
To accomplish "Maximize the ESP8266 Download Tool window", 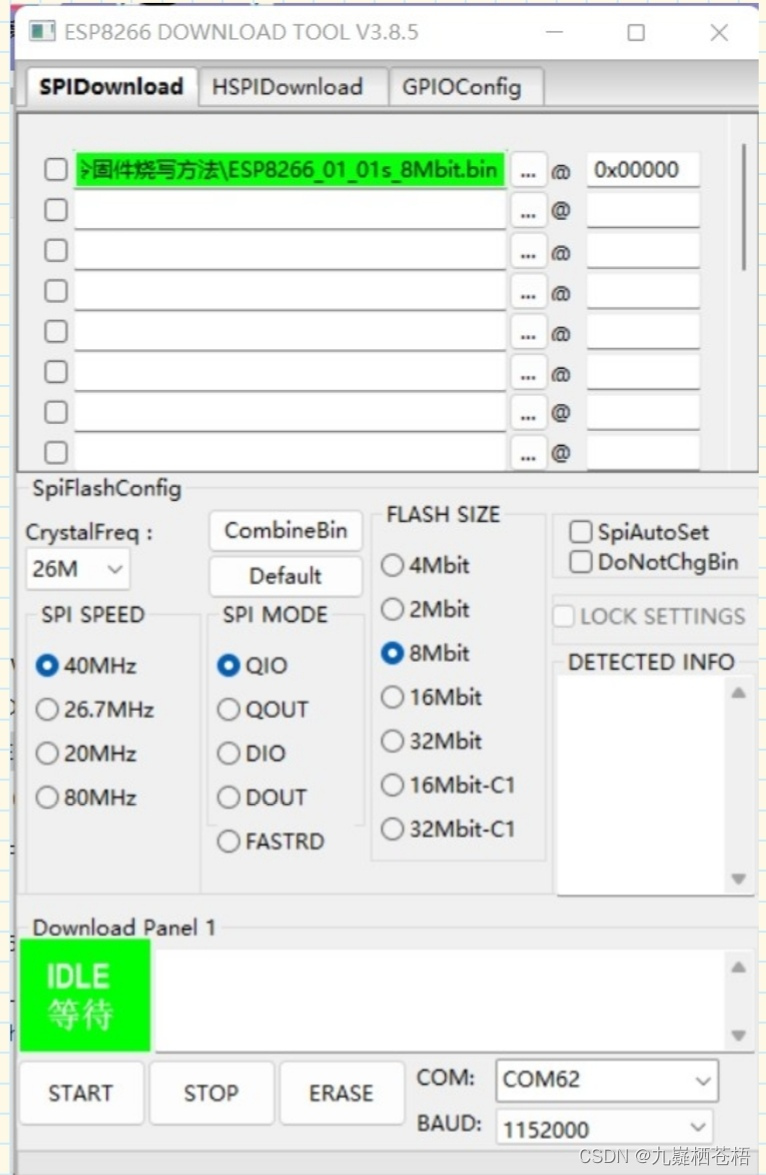I will click(x=636, y=32).
